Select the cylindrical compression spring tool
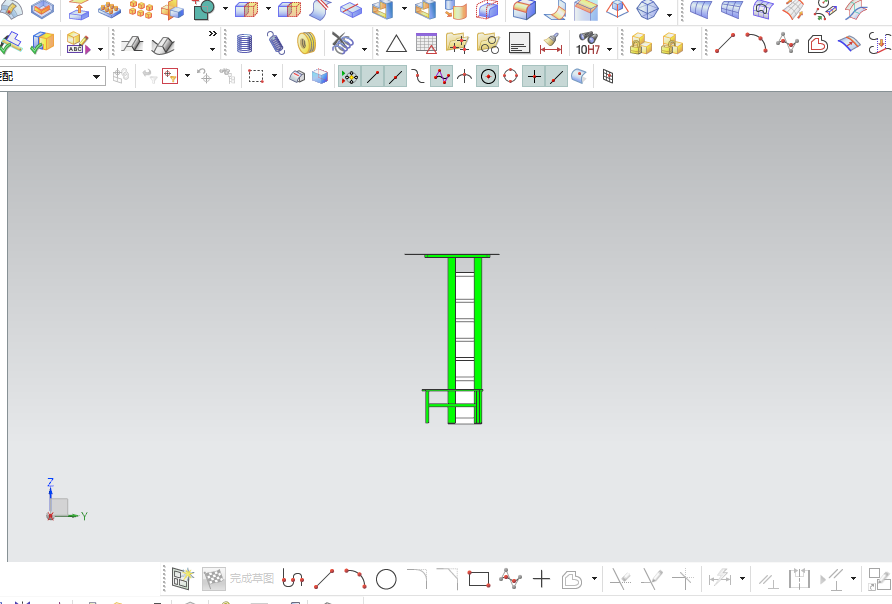 click(x=245, y=44)
